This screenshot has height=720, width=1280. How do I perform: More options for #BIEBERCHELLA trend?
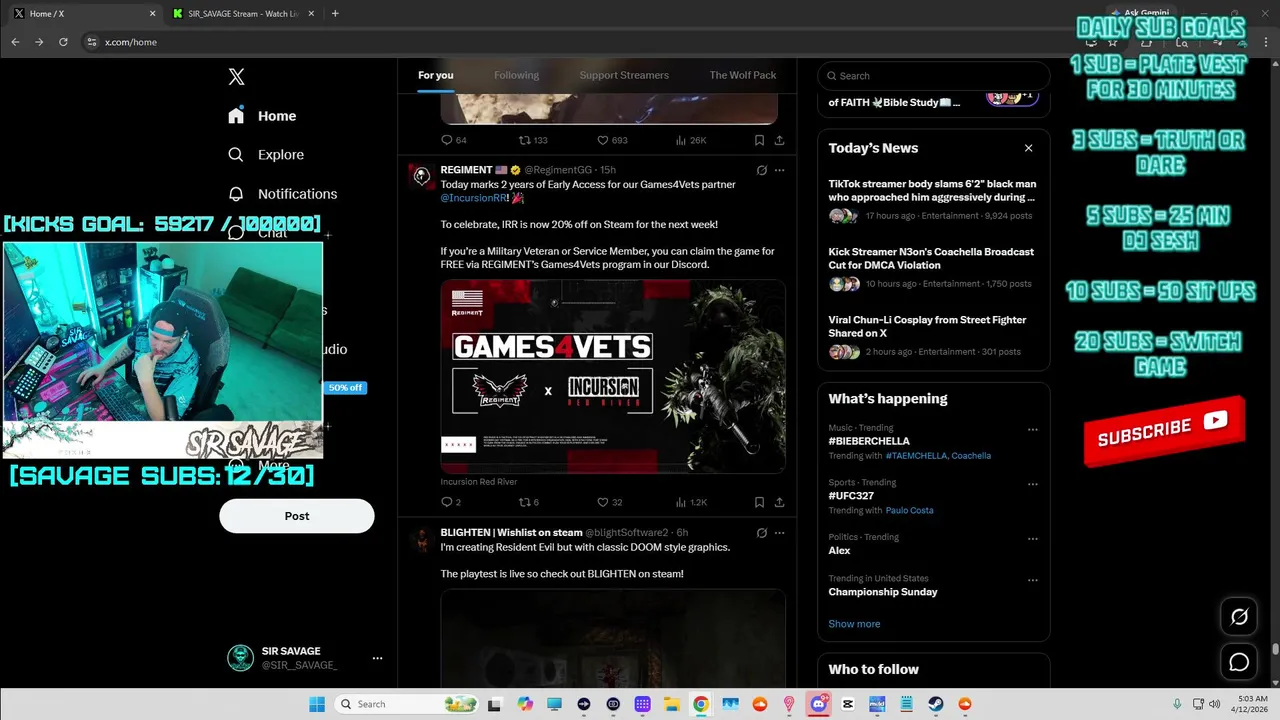1033,430
